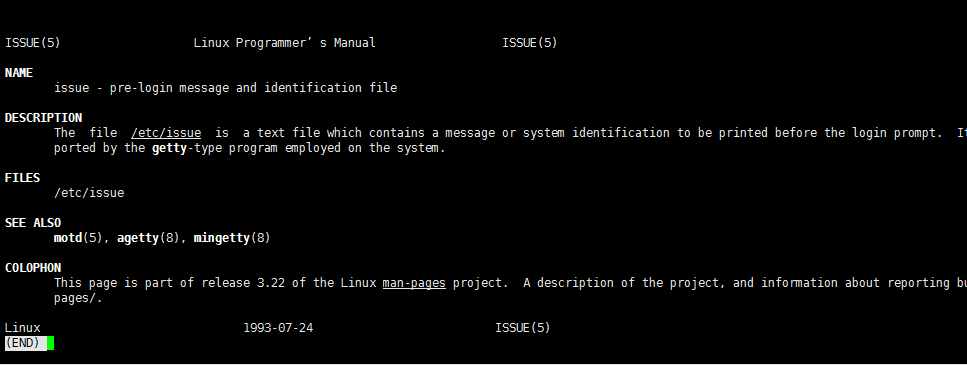
Task: Click the bold mingetty(8) reference
Action: 232,238
